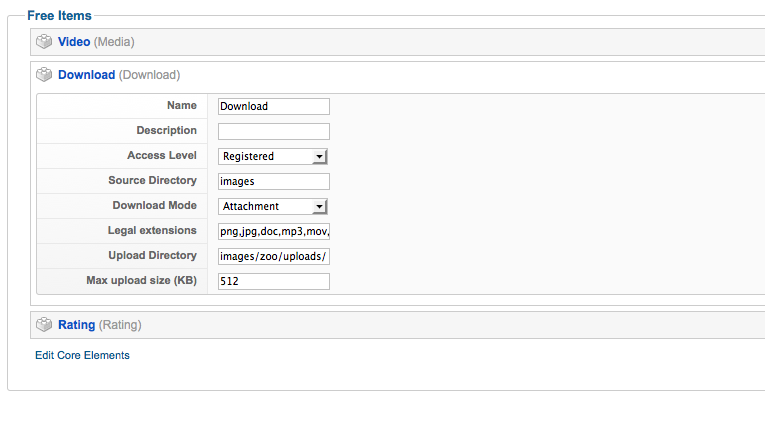Open the Download Mode dropdown

tap(274, 206)
